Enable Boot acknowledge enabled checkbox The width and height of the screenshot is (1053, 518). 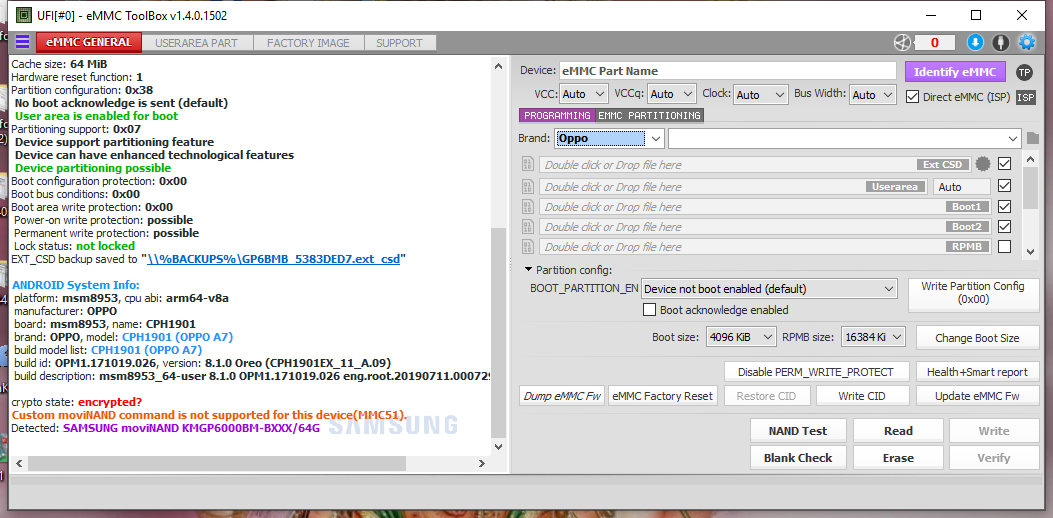click(x=649, y=310)
